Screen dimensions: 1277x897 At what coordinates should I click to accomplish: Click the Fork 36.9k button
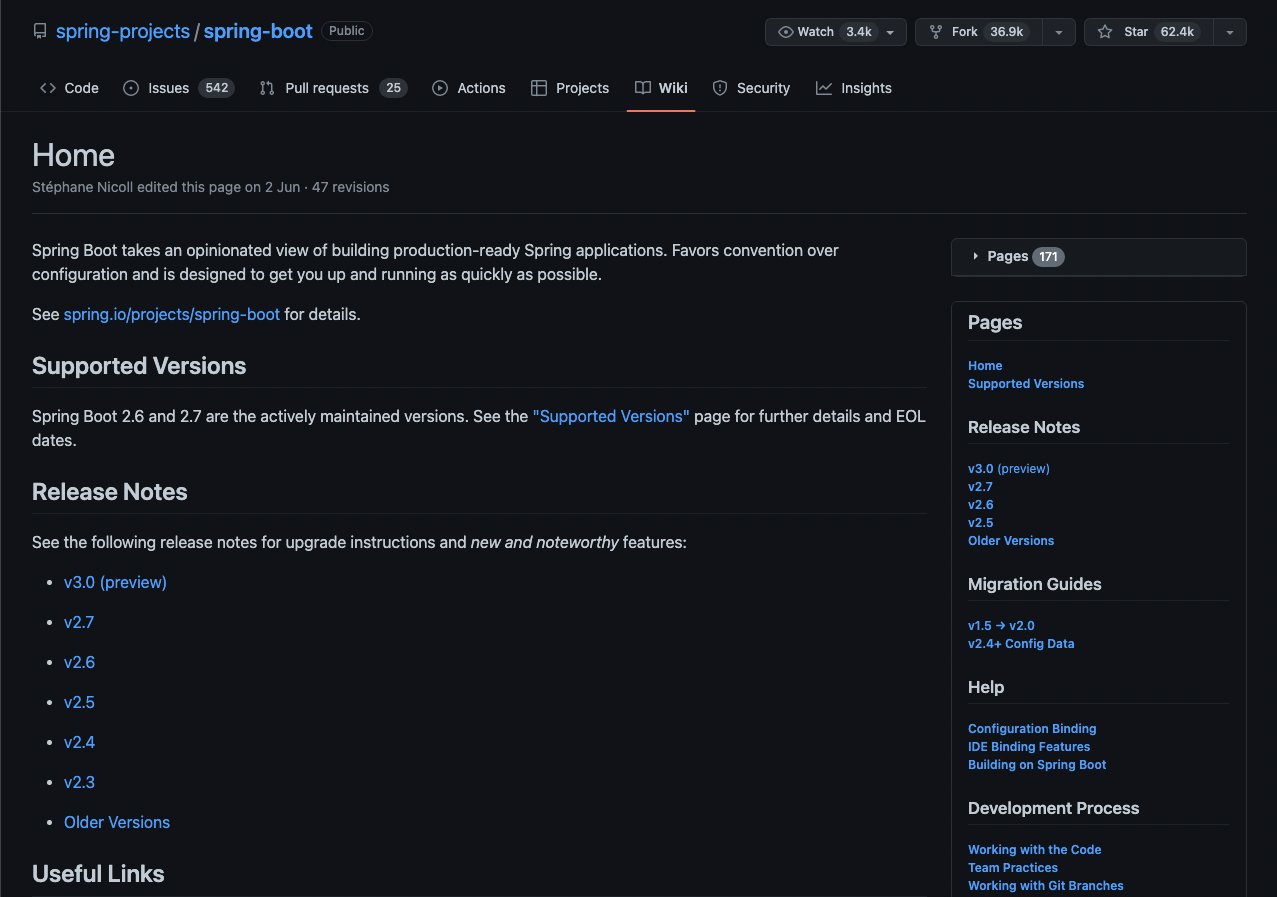click(x=979, y=32)
